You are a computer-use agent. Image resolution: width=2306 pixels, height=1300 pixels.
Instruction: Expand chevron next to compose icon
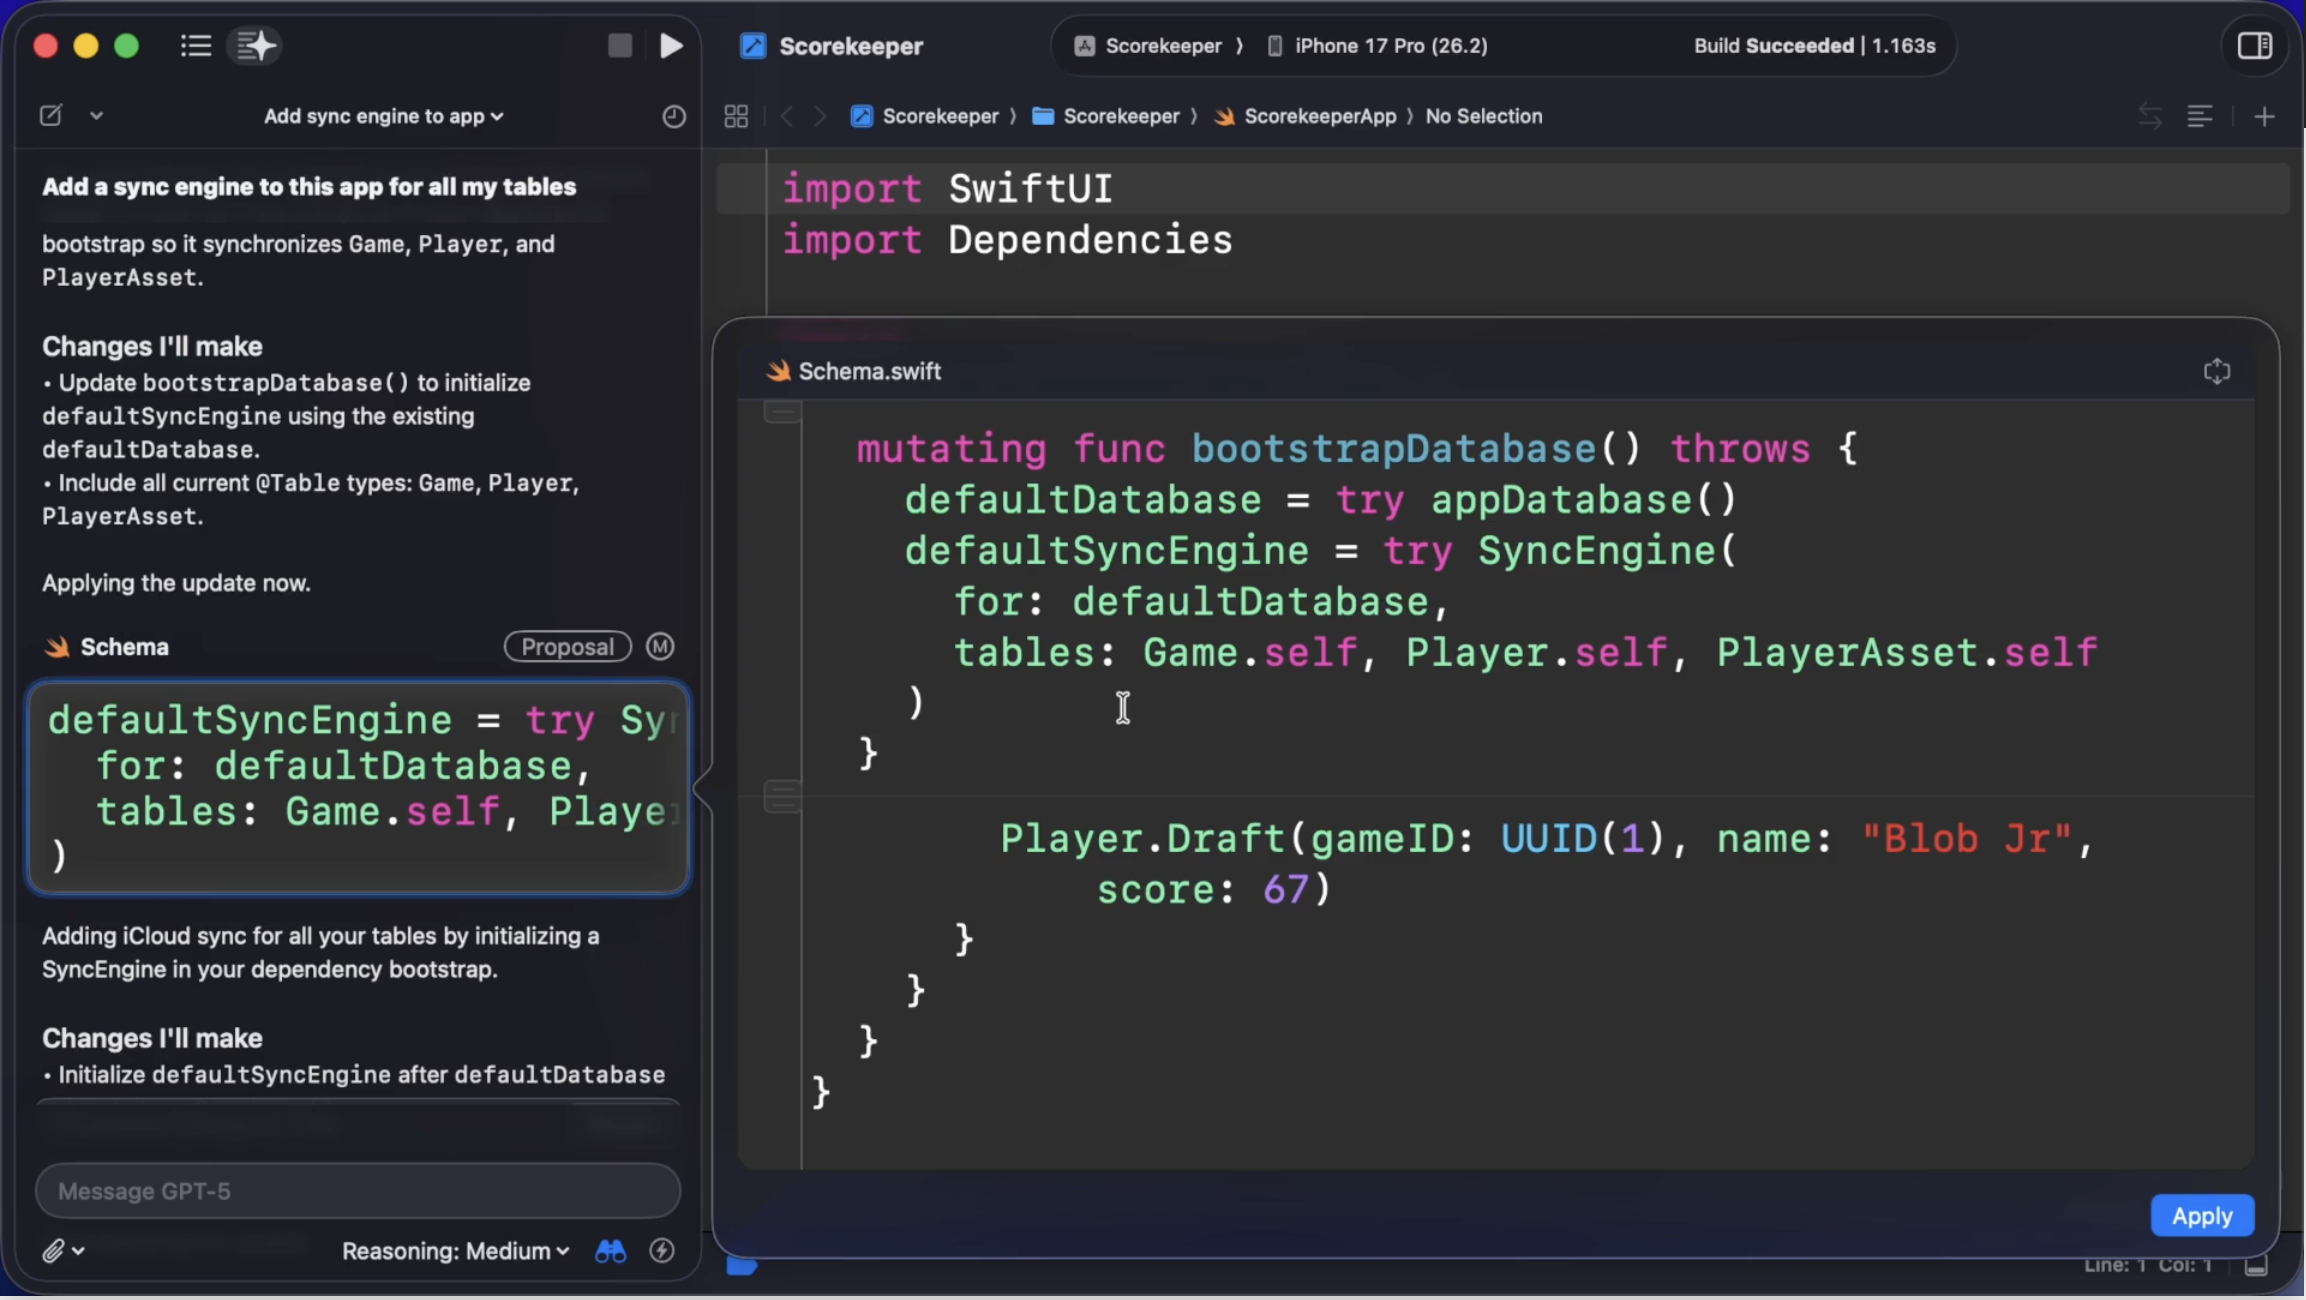(x=96, y=116)
